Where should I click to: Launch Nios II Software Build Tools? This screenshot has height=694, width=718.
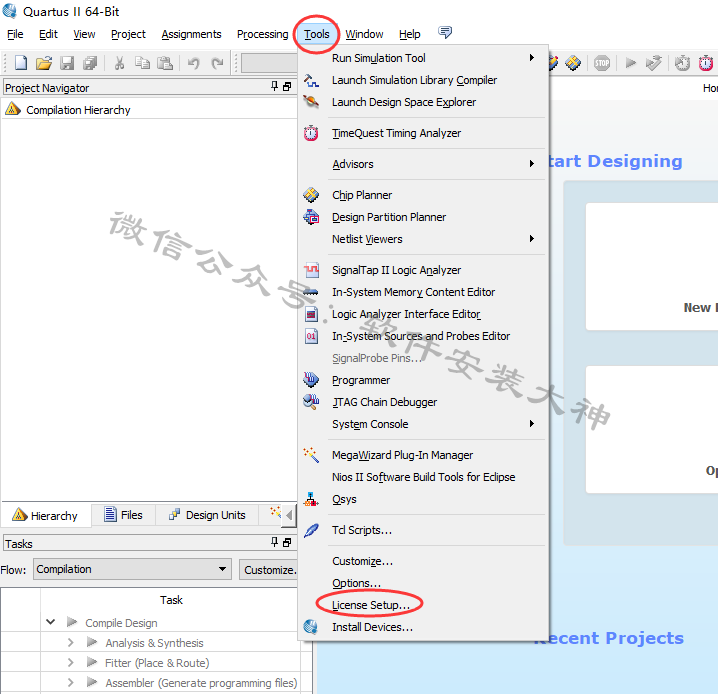click(x=423, y=477)
